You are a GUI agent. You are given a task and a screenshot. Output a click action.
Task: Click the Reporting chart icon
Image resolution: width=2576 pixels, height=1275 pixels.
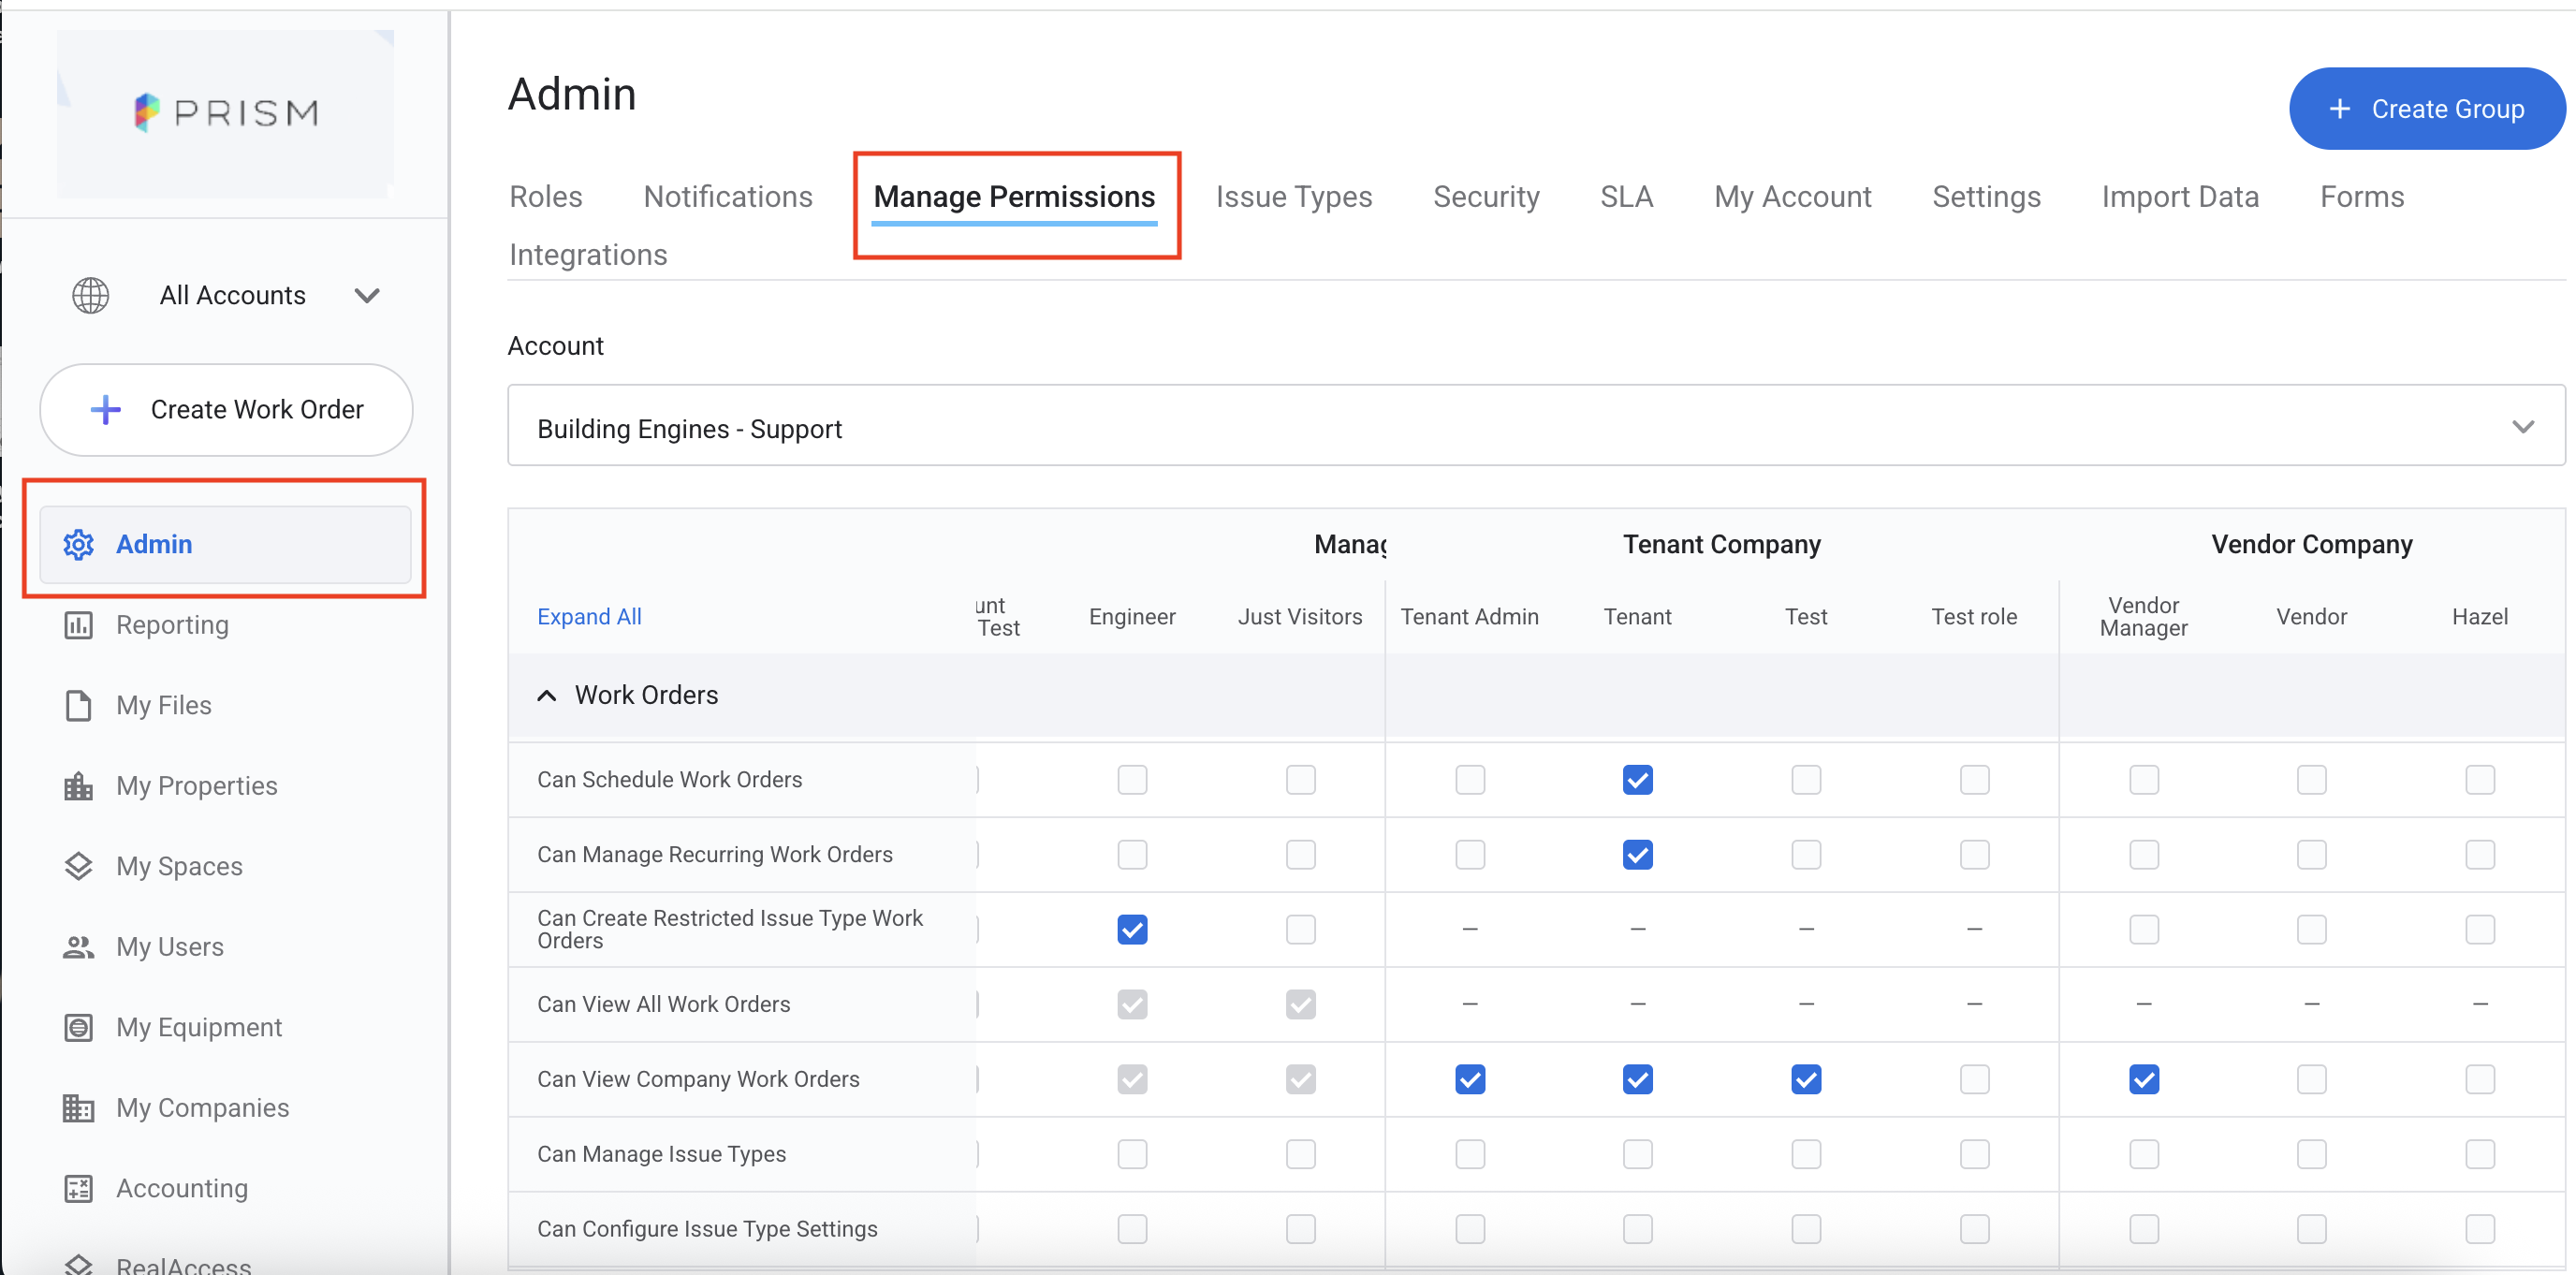[x=78, y=625]
